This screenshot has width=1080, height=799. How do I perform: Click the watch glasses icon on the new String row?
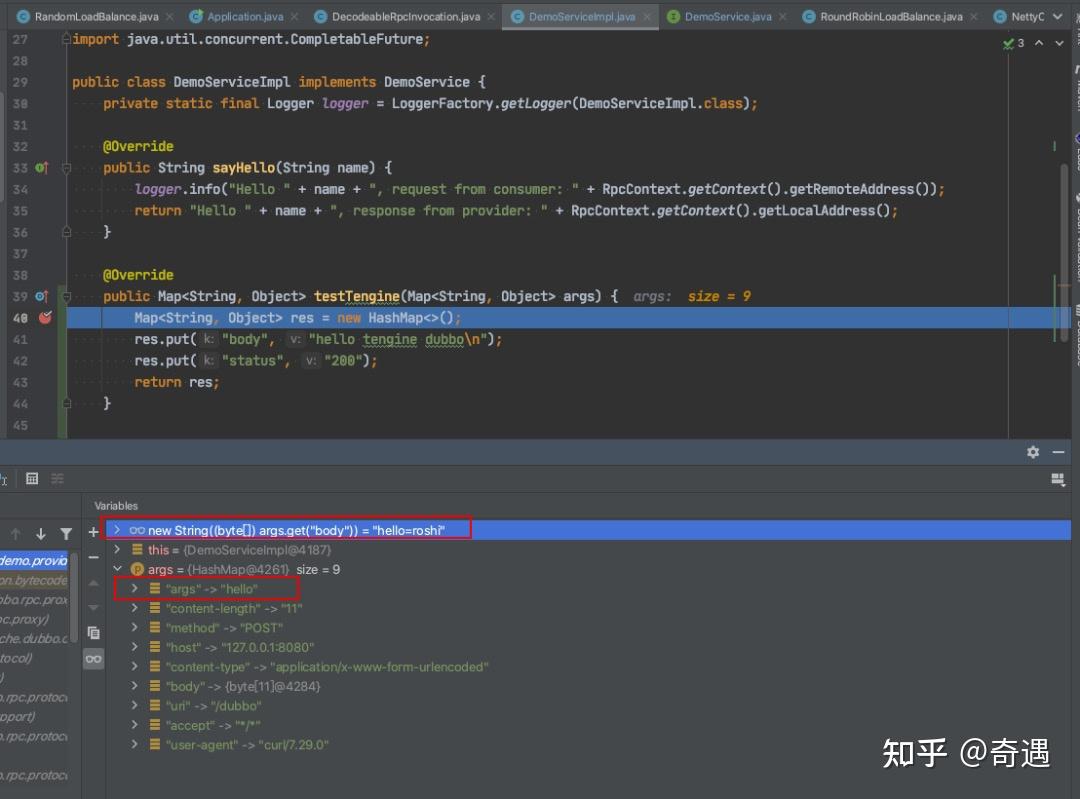(137, 530)
